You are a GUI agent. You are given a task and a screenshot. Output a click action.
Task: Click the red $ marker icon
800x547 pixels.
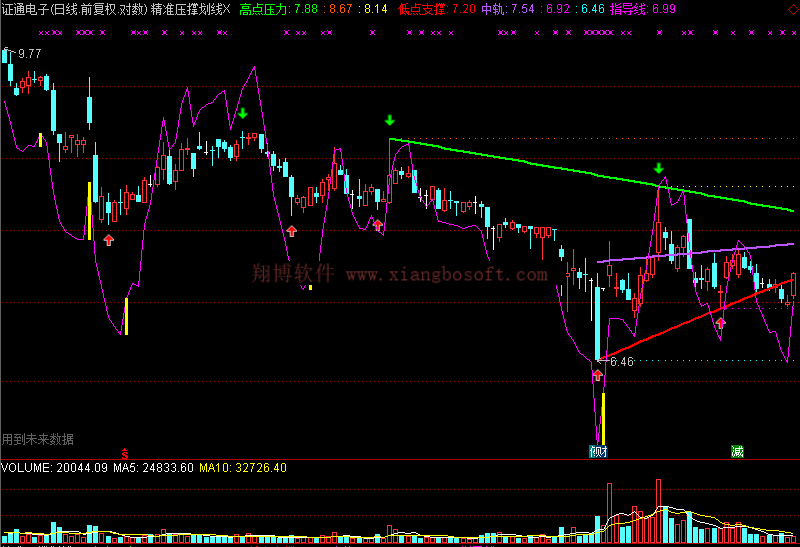point(124,452)
